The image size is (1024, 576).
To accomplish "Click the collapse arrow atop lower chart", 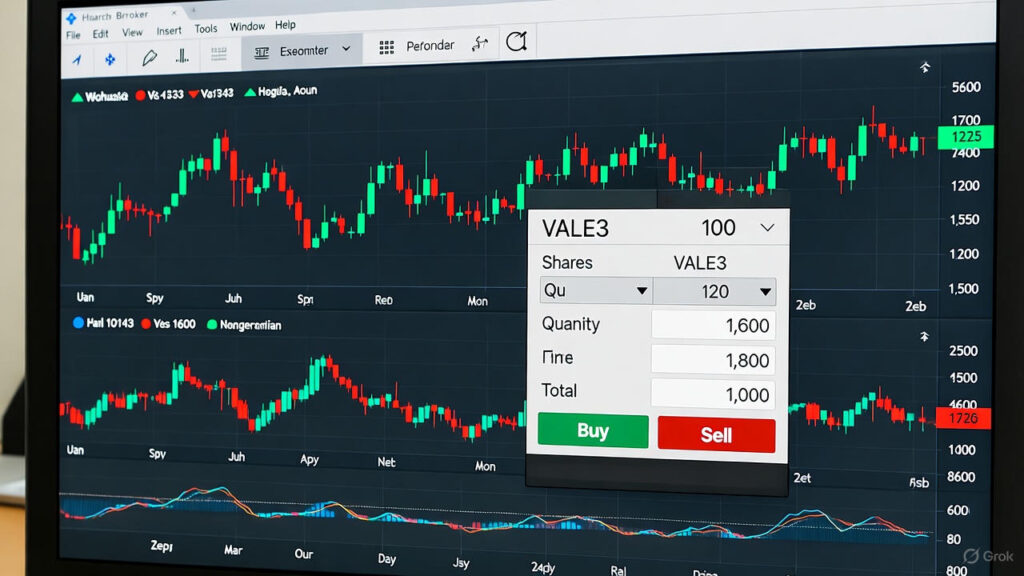I will tap(925, 337).
